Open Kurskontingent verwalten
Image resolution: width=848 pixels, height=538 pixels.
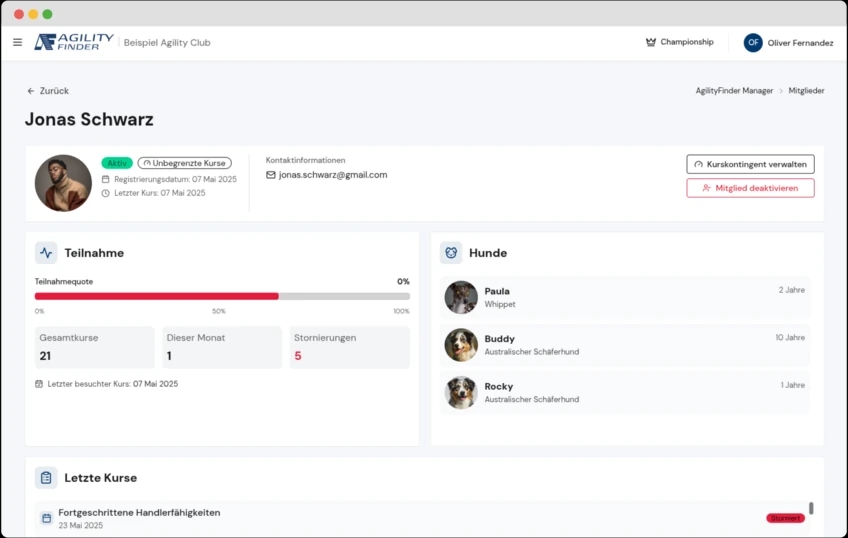pos(750,164)
